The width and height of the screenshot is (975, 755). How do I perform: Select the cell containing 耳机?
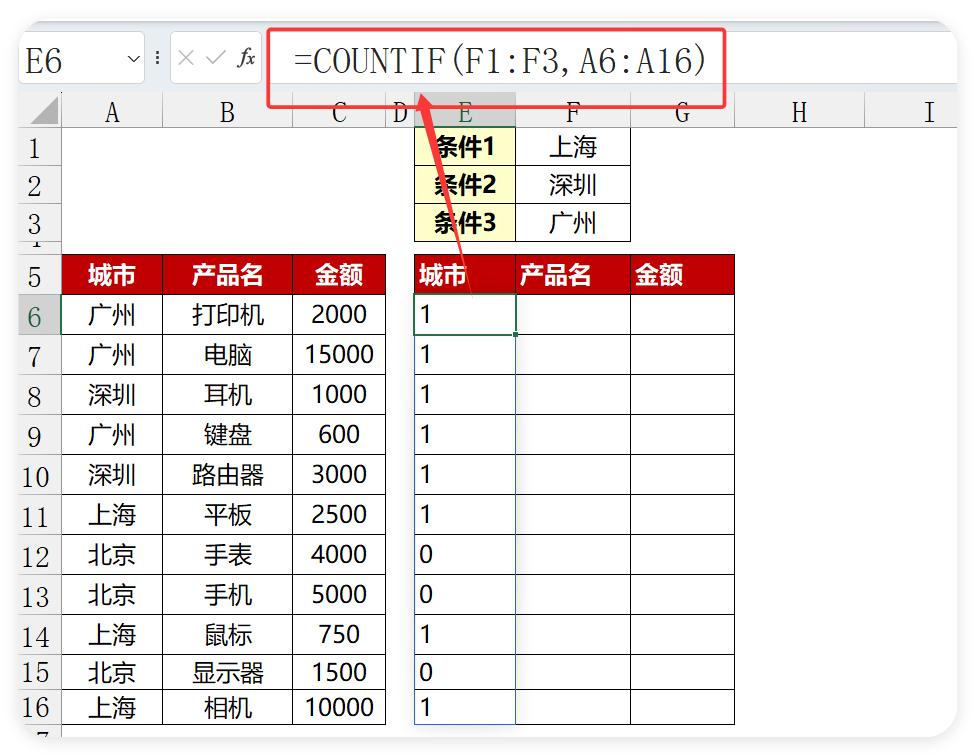click(228, 394)
